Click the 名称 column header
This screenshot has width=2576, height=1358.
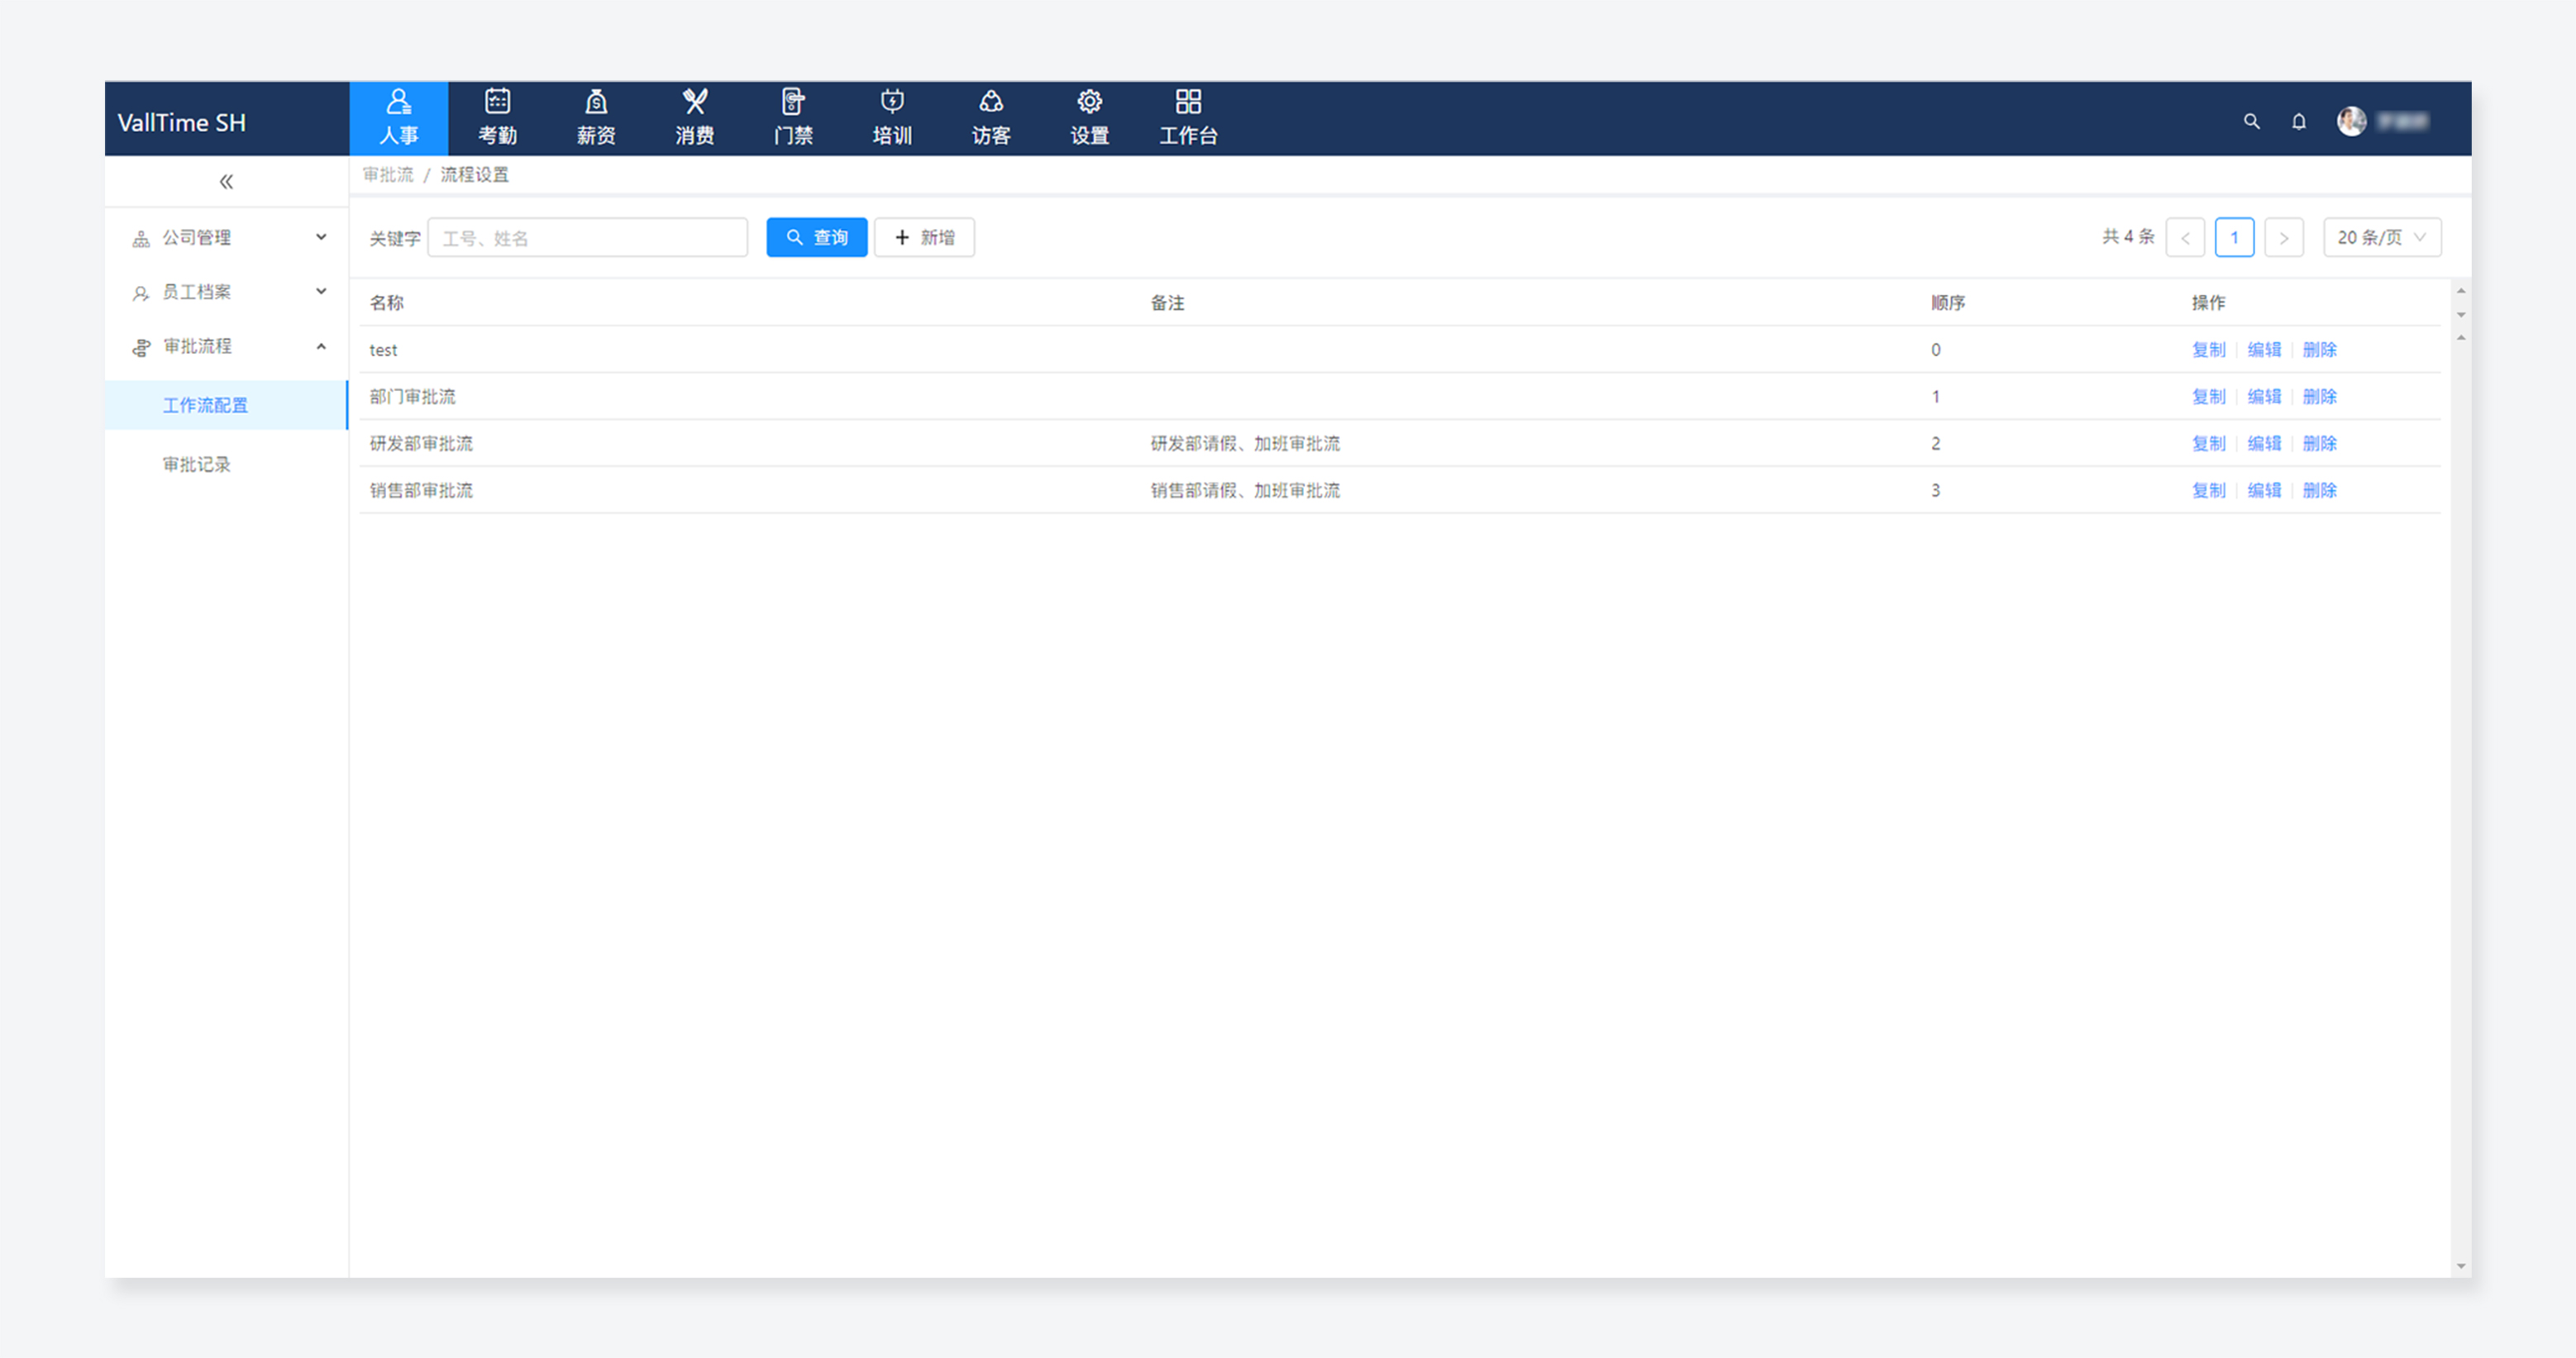coord(387,303)
